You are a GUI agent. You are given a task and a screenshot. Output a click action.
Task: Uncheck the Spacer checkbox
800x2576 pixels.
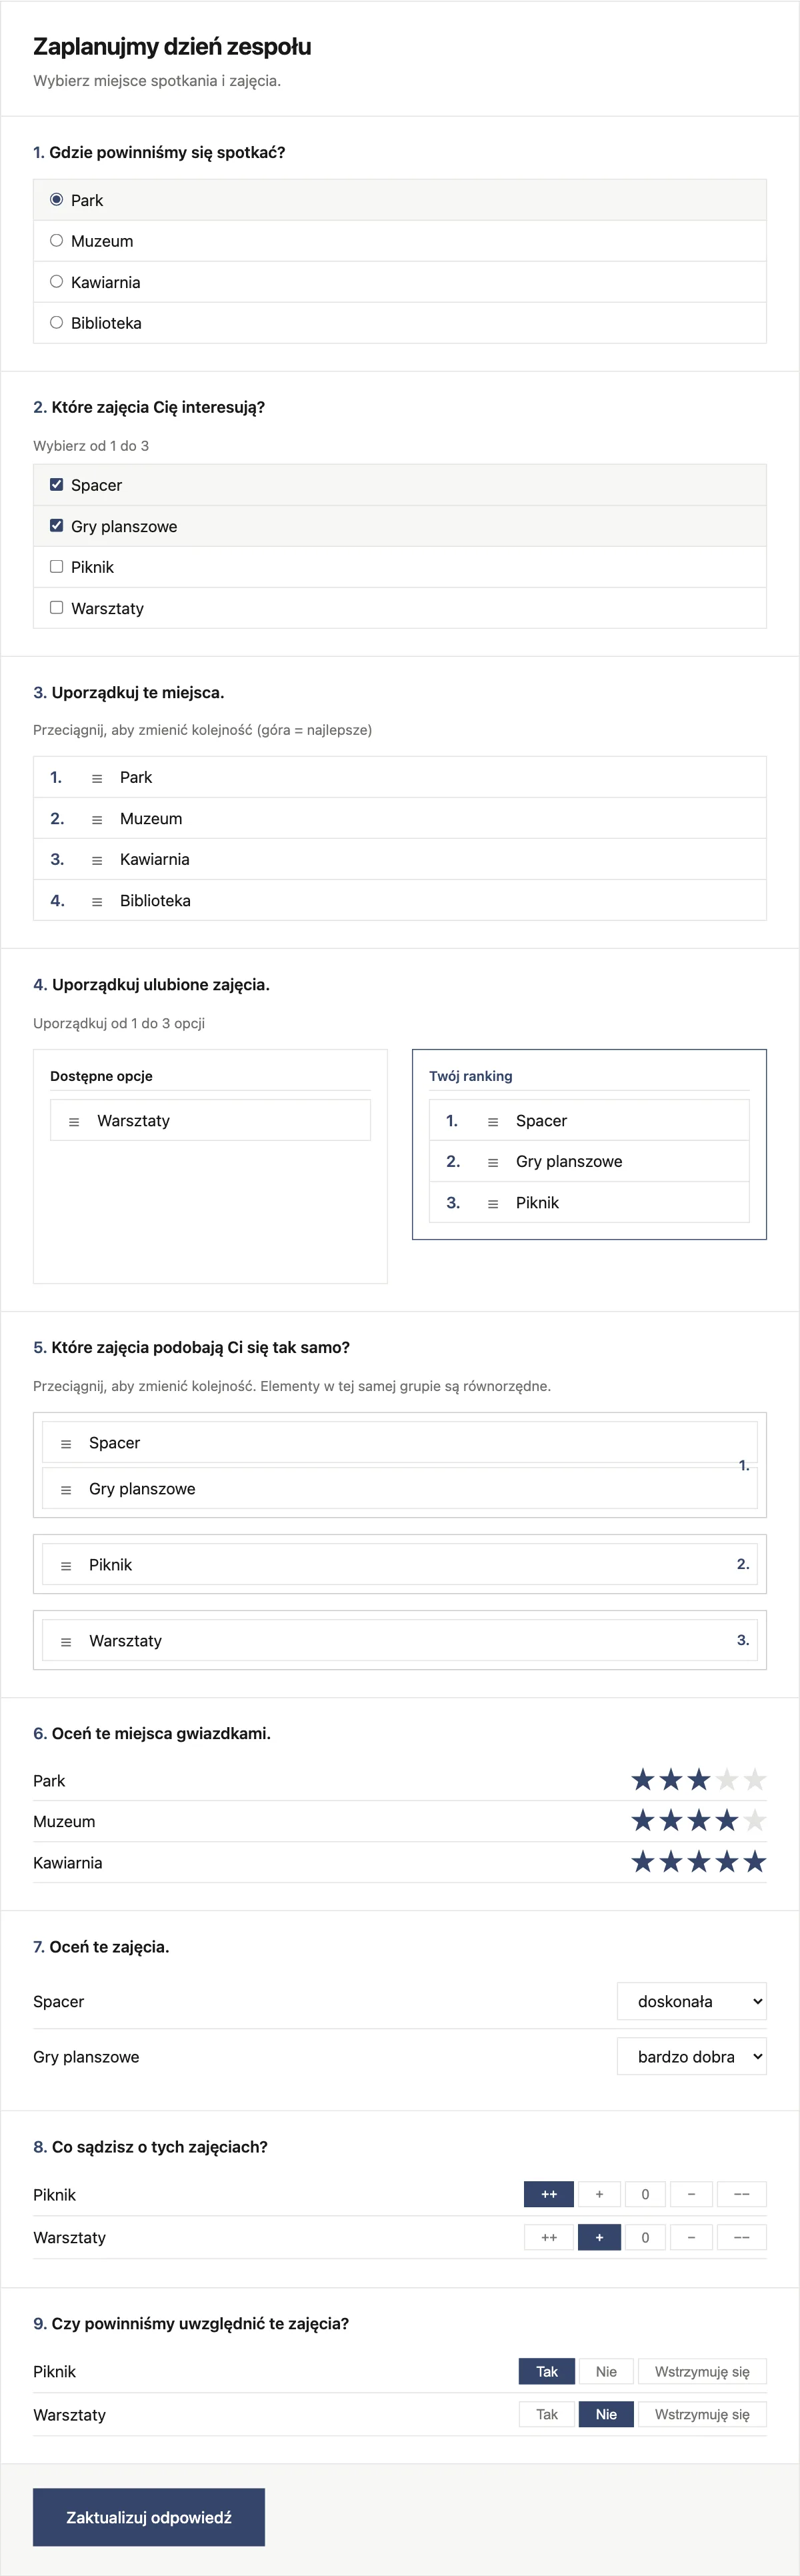(x=57, y=485)
